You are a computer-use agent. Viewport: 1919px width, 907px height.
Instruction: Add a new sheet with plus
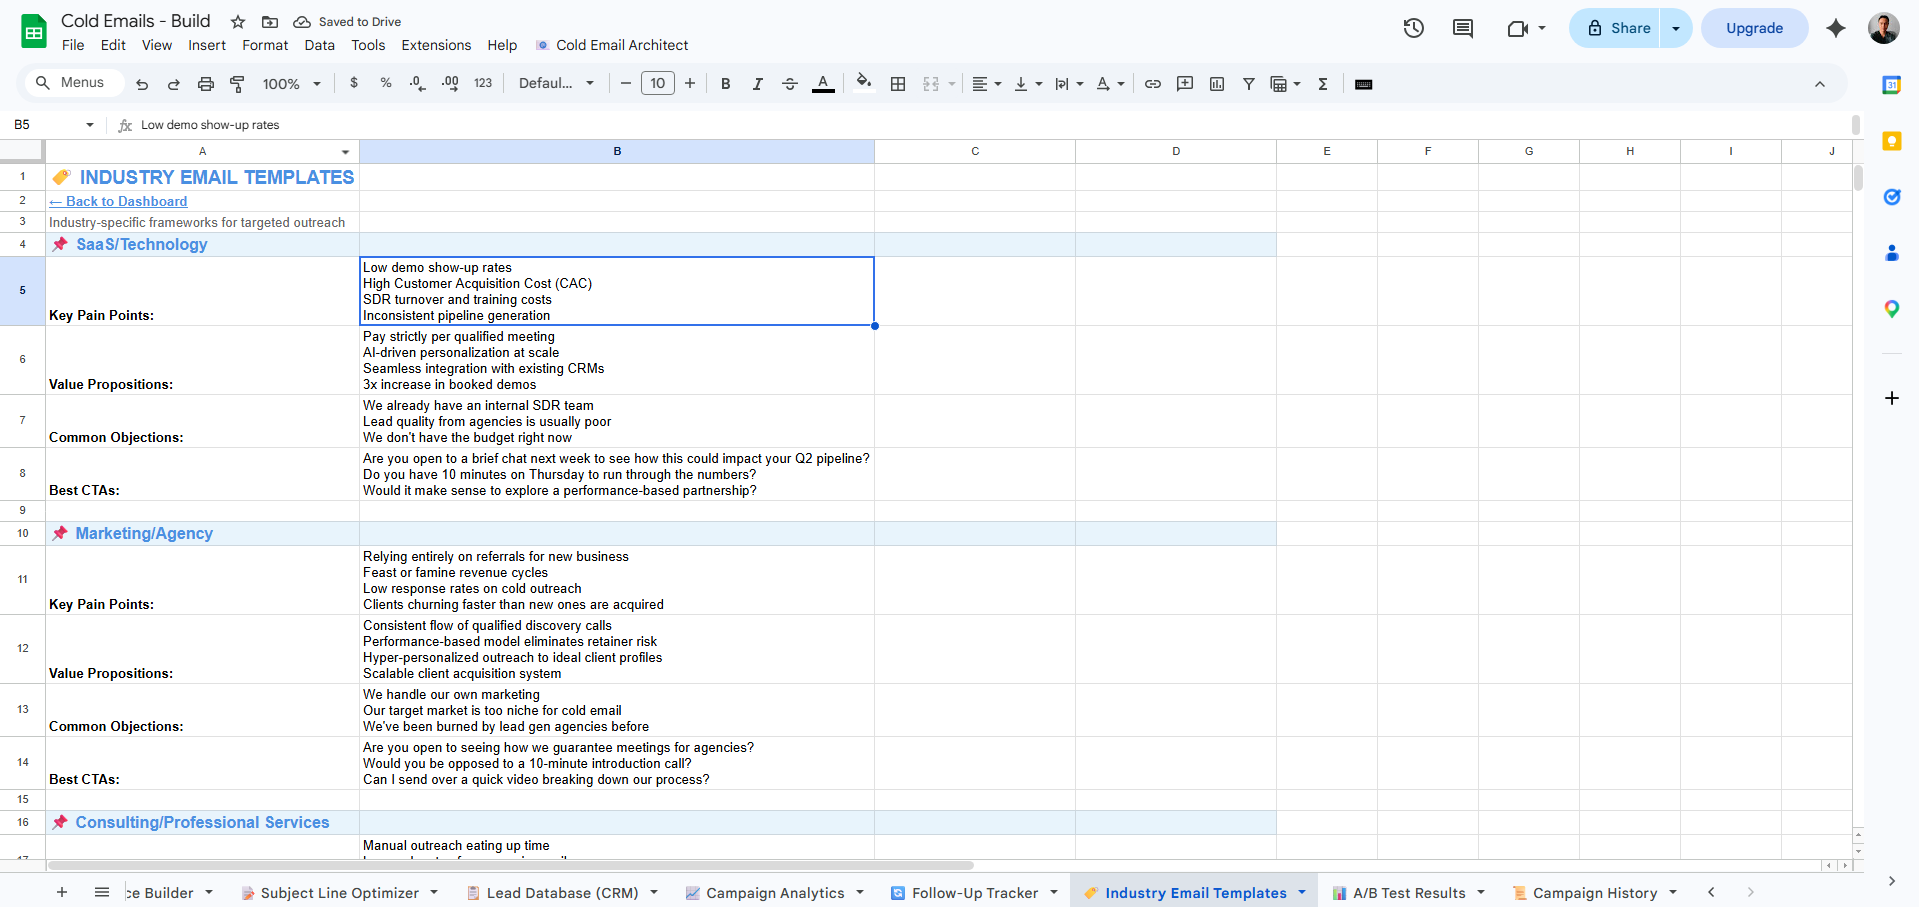(62, 892)
